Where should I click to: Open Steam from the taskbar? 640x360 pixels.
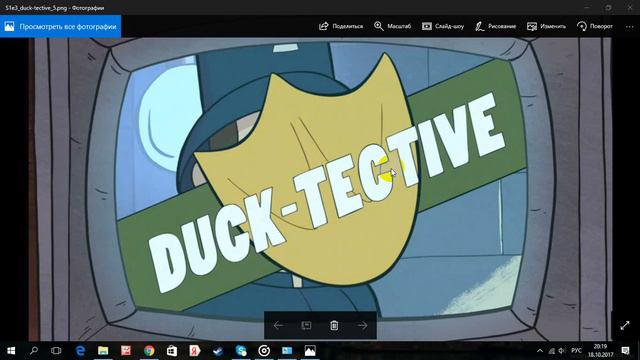coord(218,351)
